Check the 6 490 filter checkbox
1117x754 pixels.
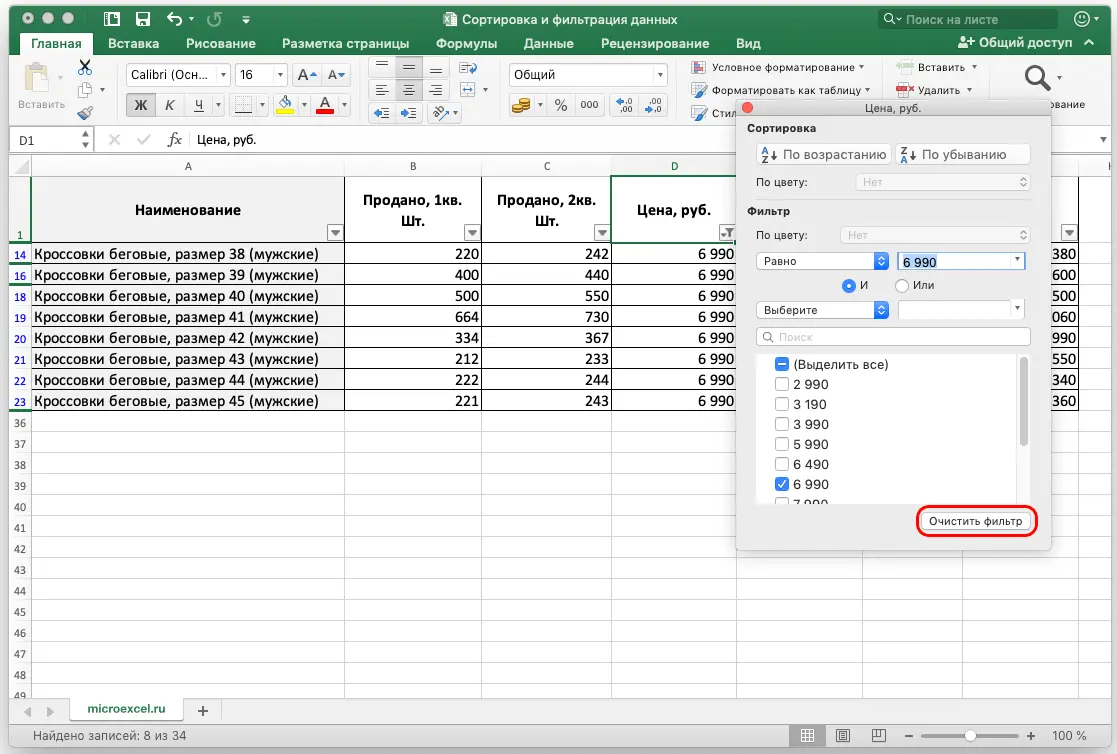(x=781, y=464)
